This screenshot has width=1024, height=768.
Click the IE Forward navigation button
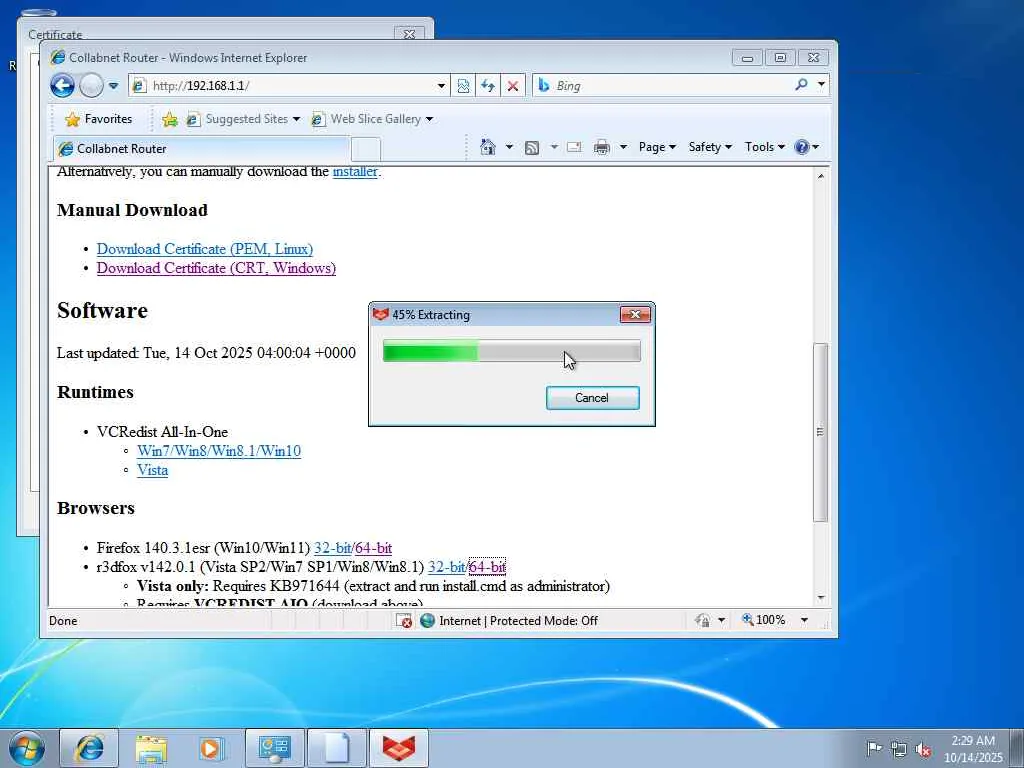click(x=91, y=86)
